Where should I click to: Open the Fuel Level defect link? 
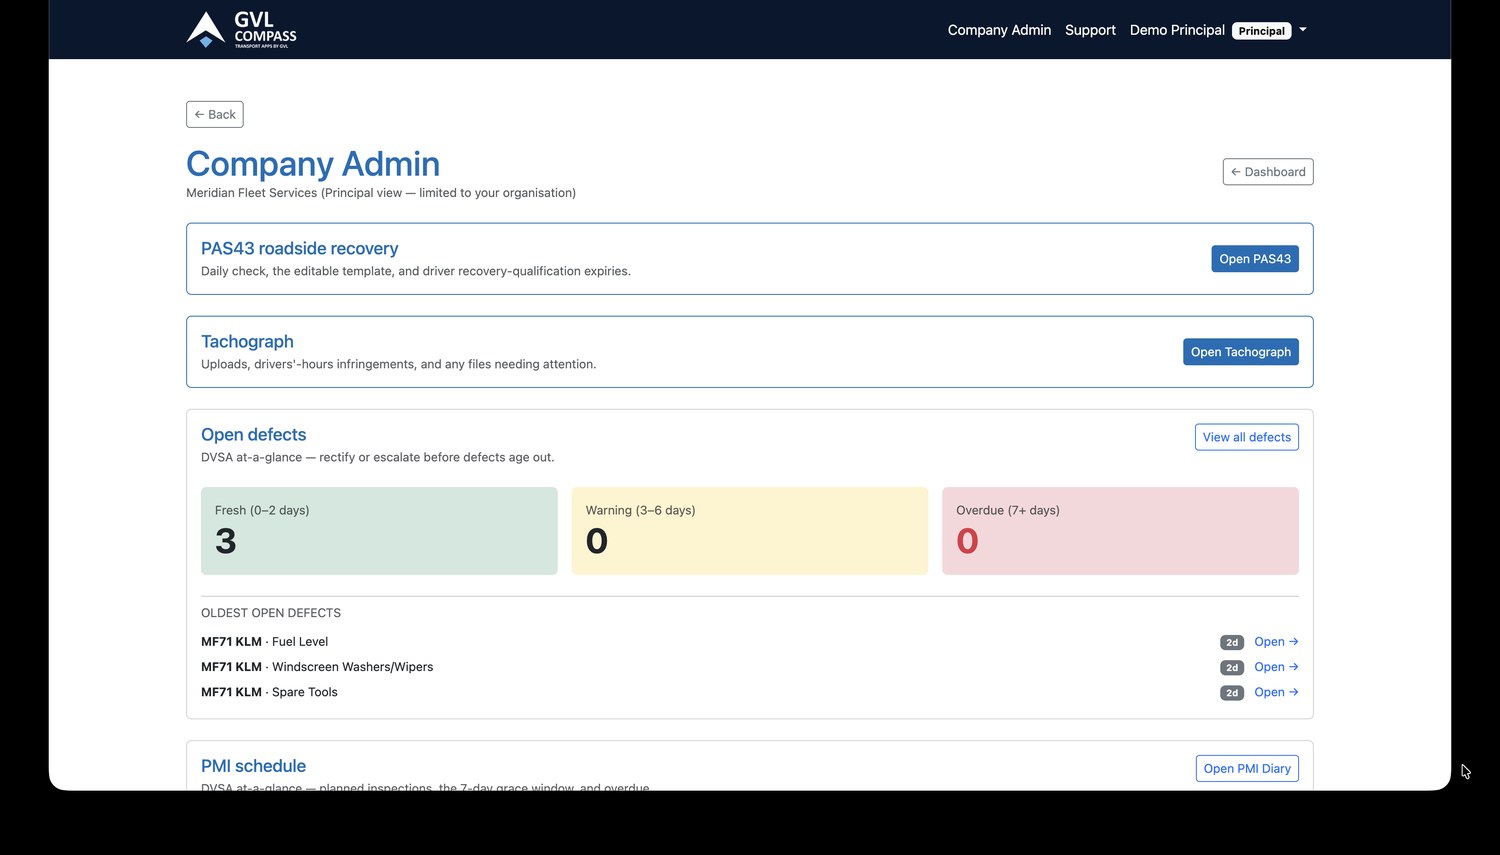click(x=1276, y=642)
